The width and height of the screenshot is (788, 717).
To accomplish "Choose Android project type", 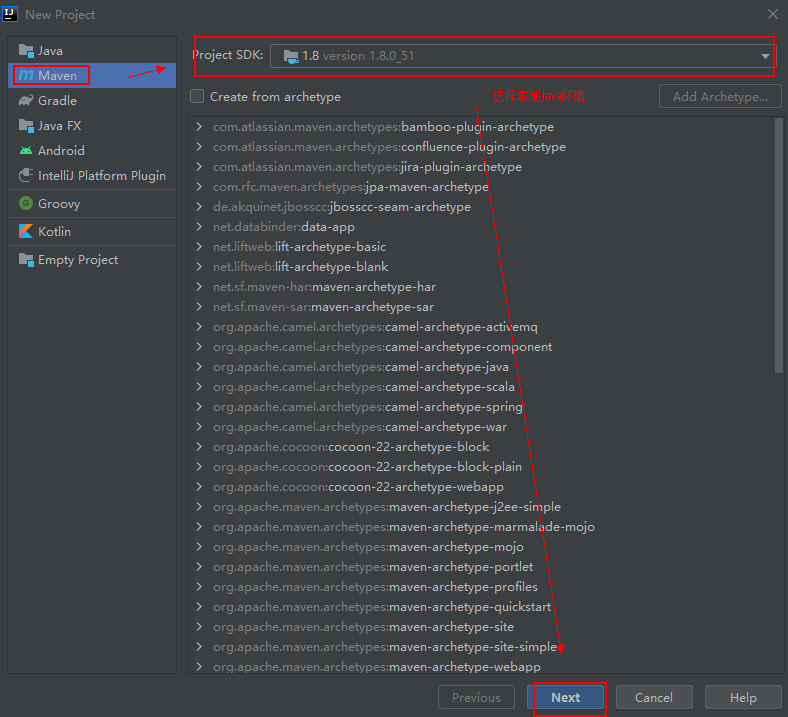I will pos(92,150).
